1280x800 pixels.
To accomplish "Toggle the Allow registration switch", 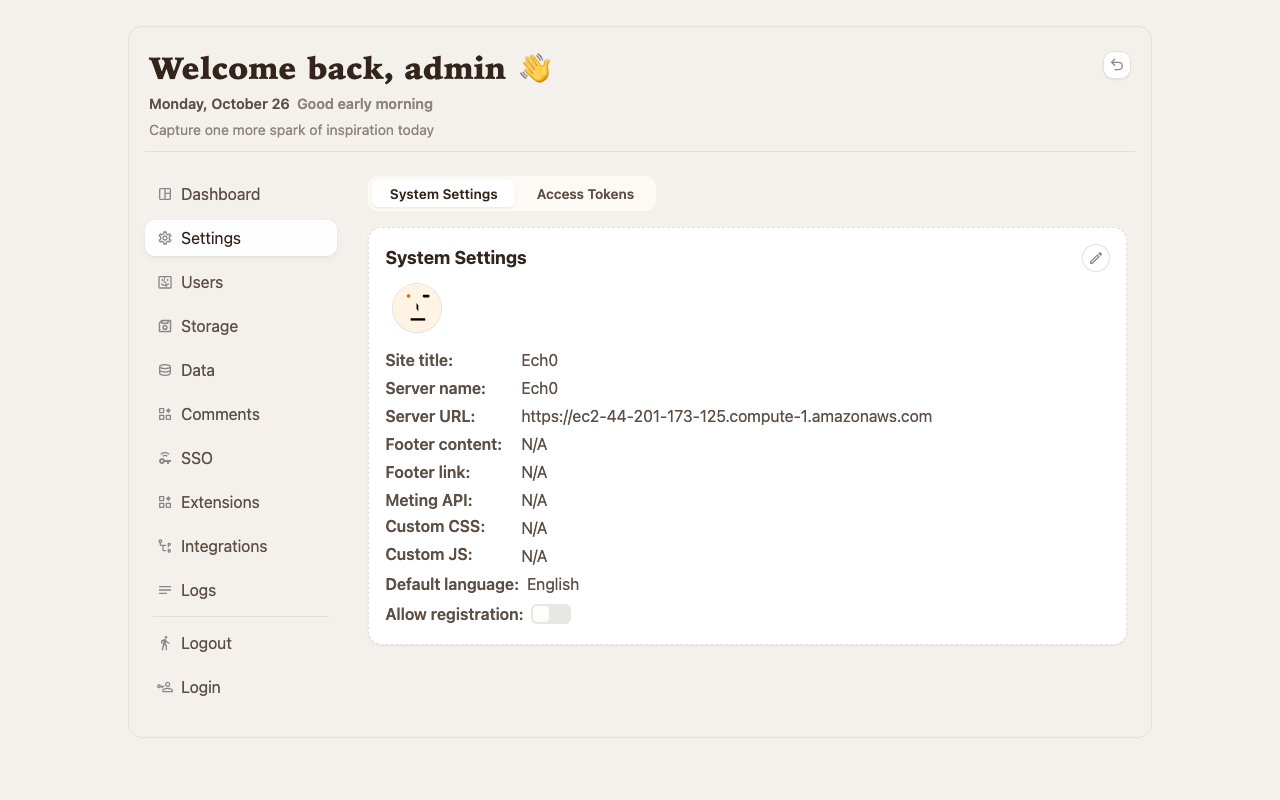I will [551, 614].
